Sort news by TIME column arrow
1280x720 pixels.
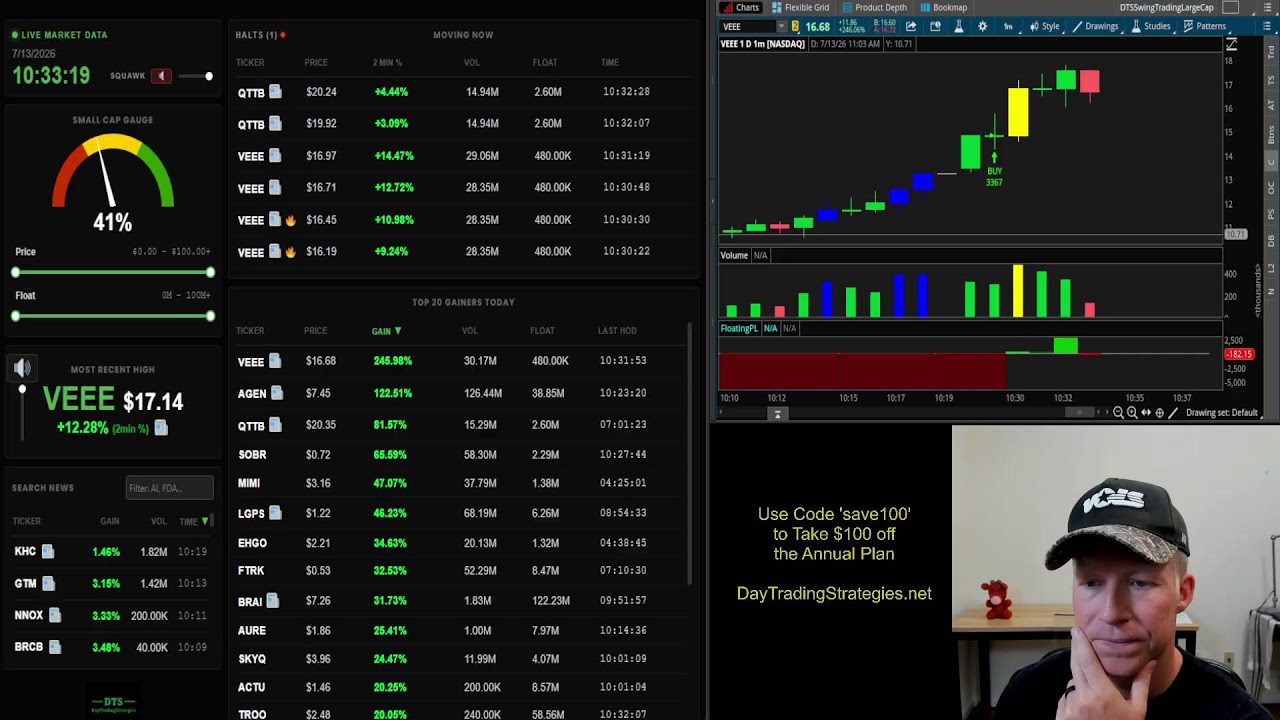[x=206, y=521]
